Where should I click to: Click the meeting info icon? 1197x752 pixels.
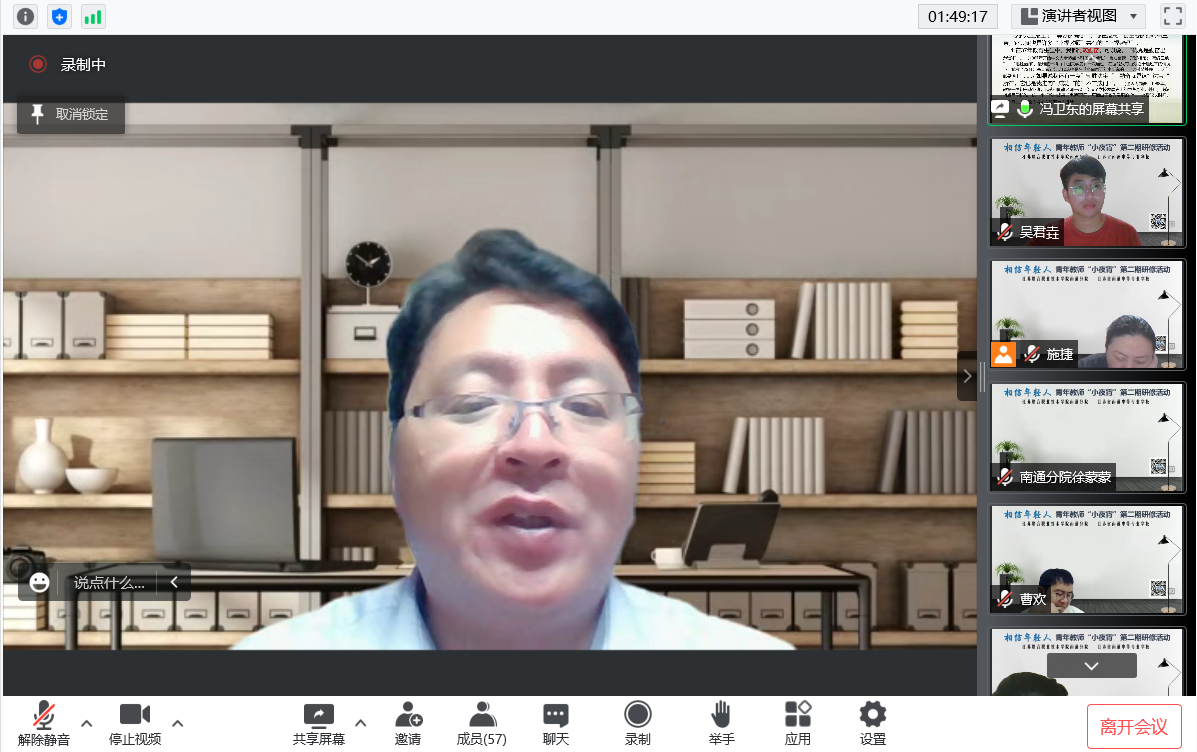(x=26, y=16)
